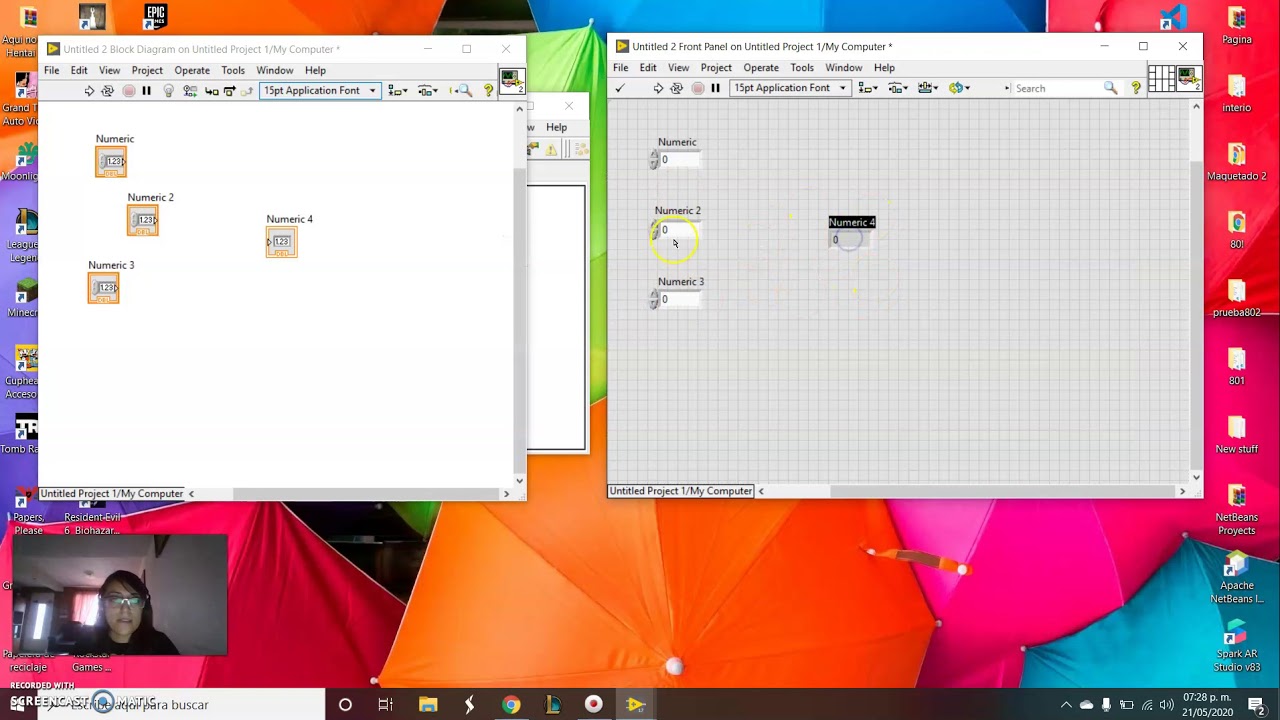The image size is (1280, 720).
Task: Click Run Continuously in Front Panel toolbar
Action: pos(677,88)
